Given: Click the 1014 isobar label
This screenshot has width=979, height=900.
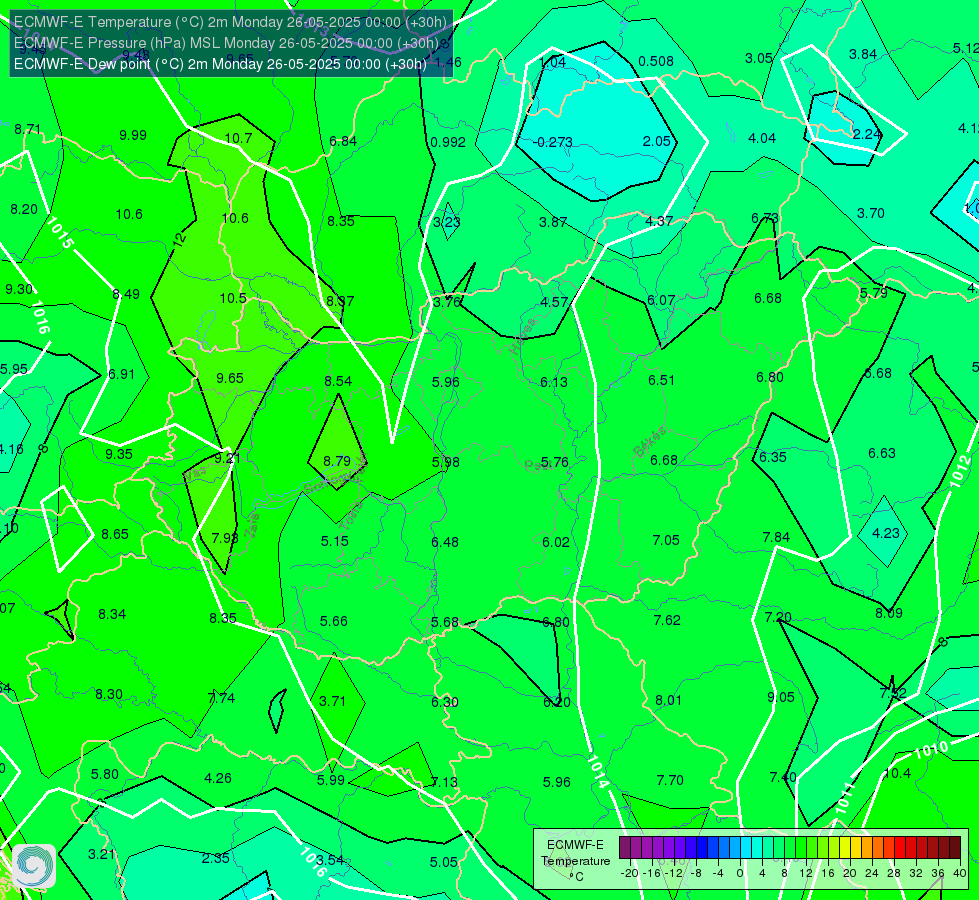Looking at the screenshot, I should pyautogui.click(x=597, y=771).
